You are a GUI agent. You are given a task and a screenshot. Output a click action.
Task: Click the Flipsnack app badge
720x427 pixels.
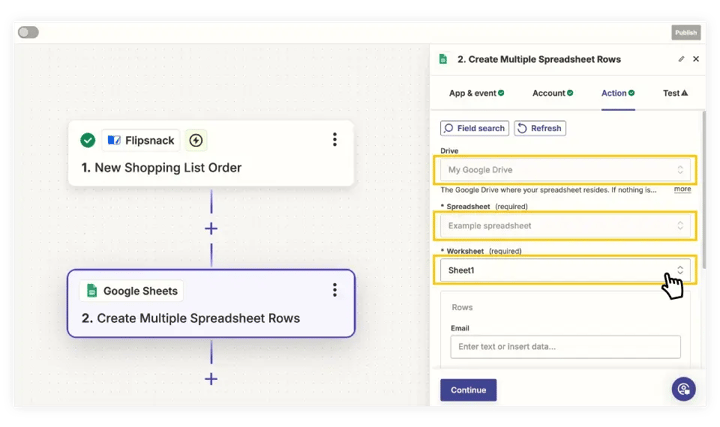pos(141,140)
